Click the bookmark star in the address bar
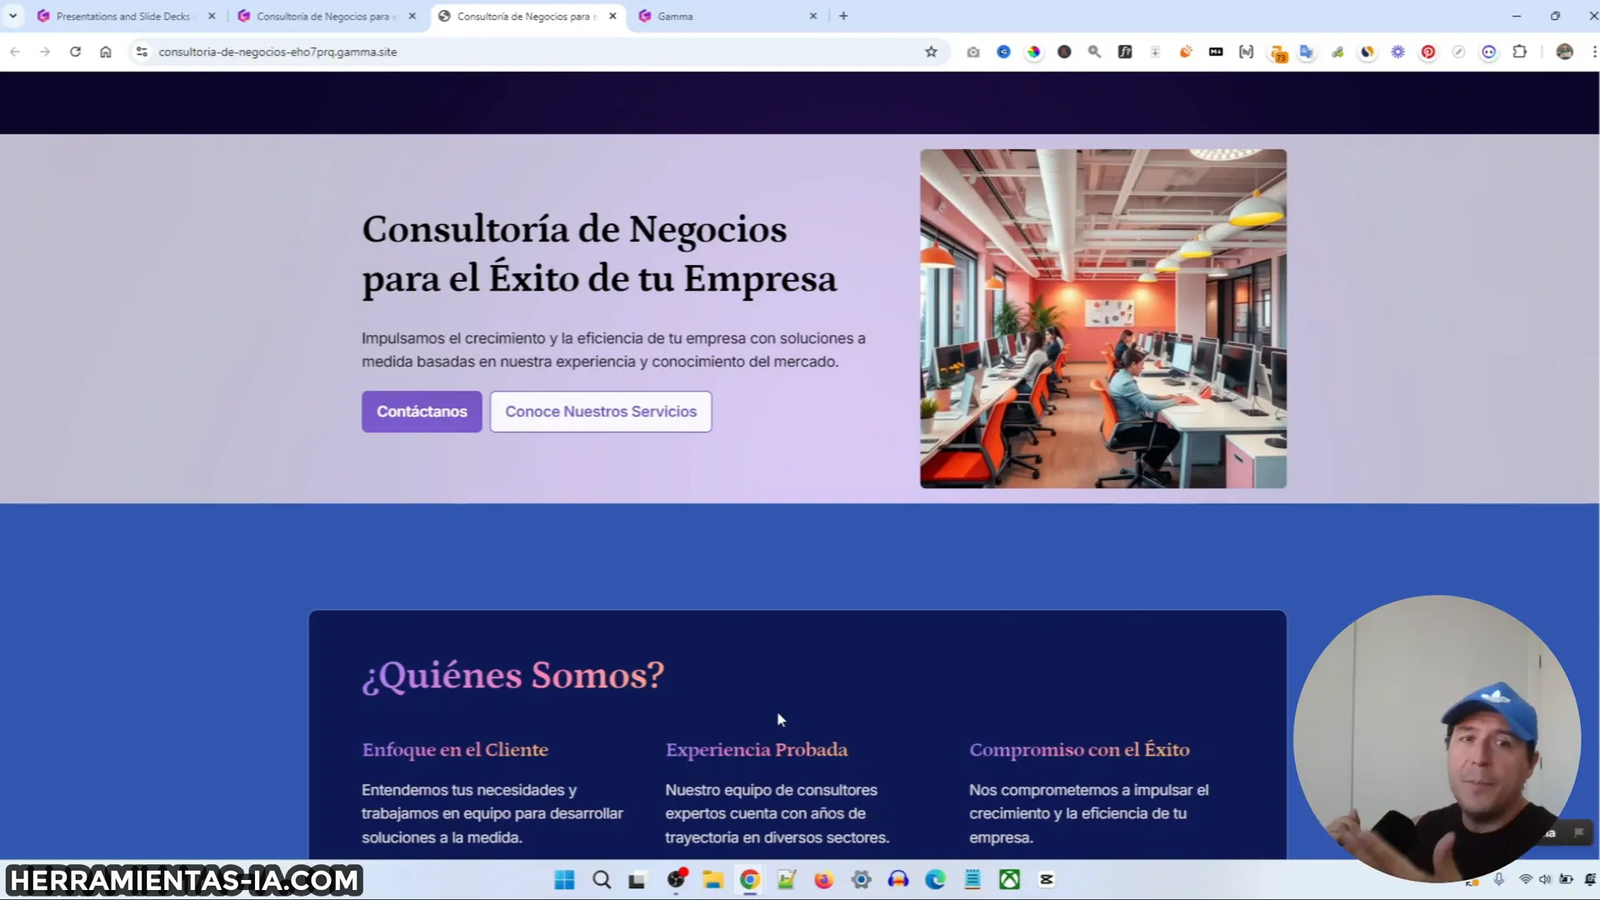The height and width of the screenshot is (900, 1600). pos(931,51)
